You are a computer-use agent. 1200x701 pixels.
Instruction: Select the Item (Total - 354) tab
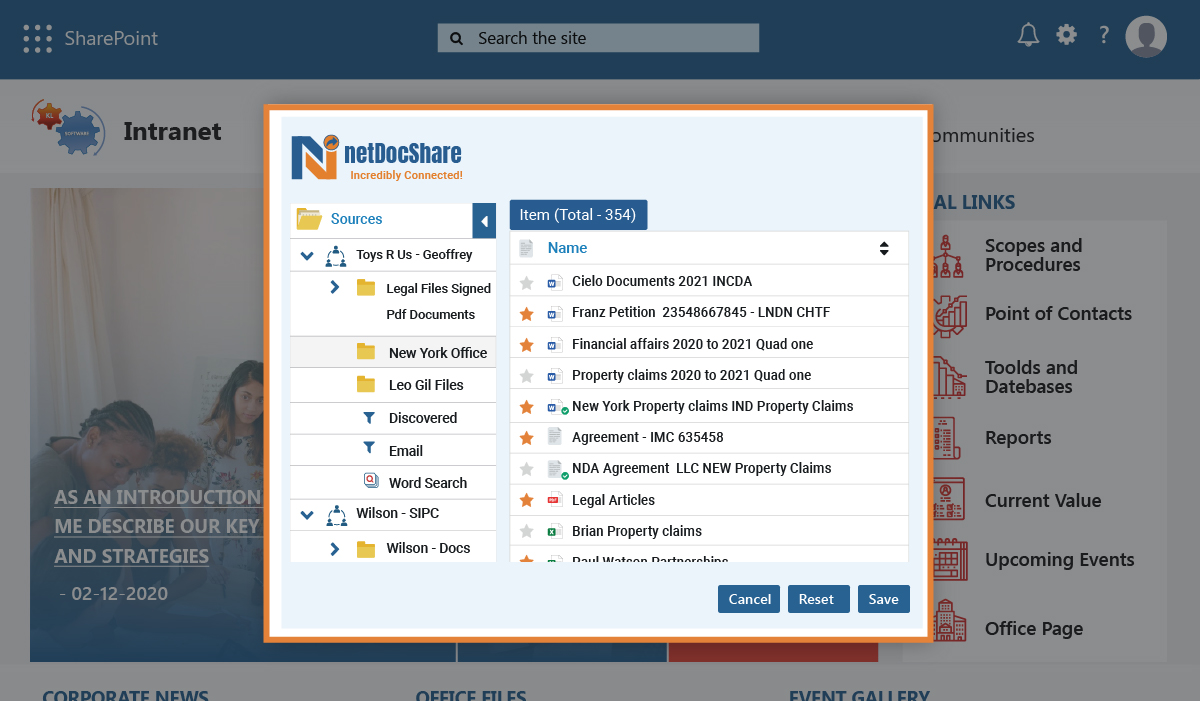(x=578, y=215)
